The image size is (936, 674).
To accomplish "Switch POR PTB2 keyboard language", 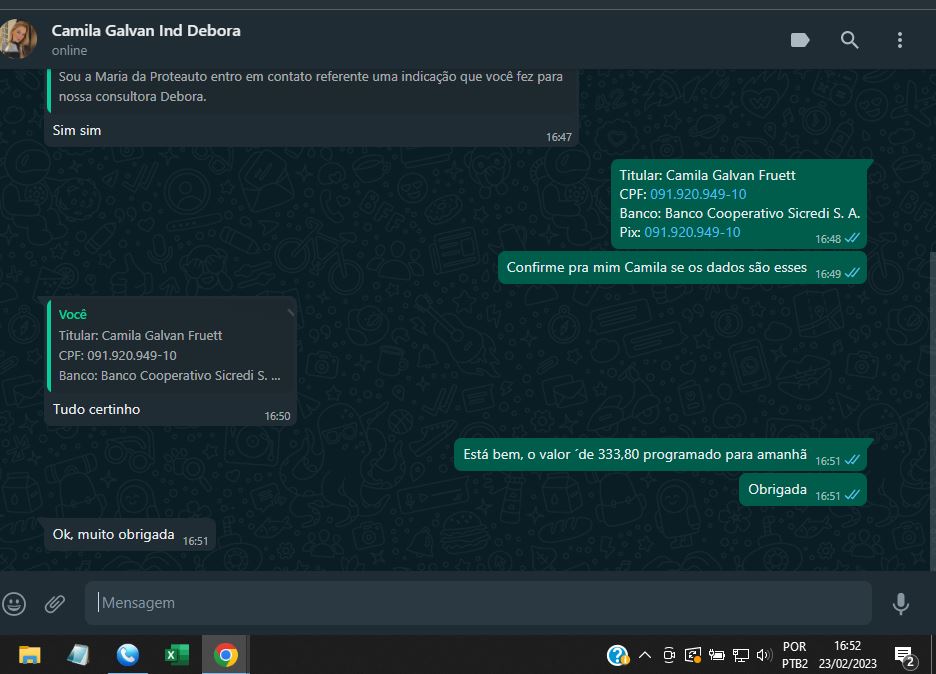I will click(795, 655).
